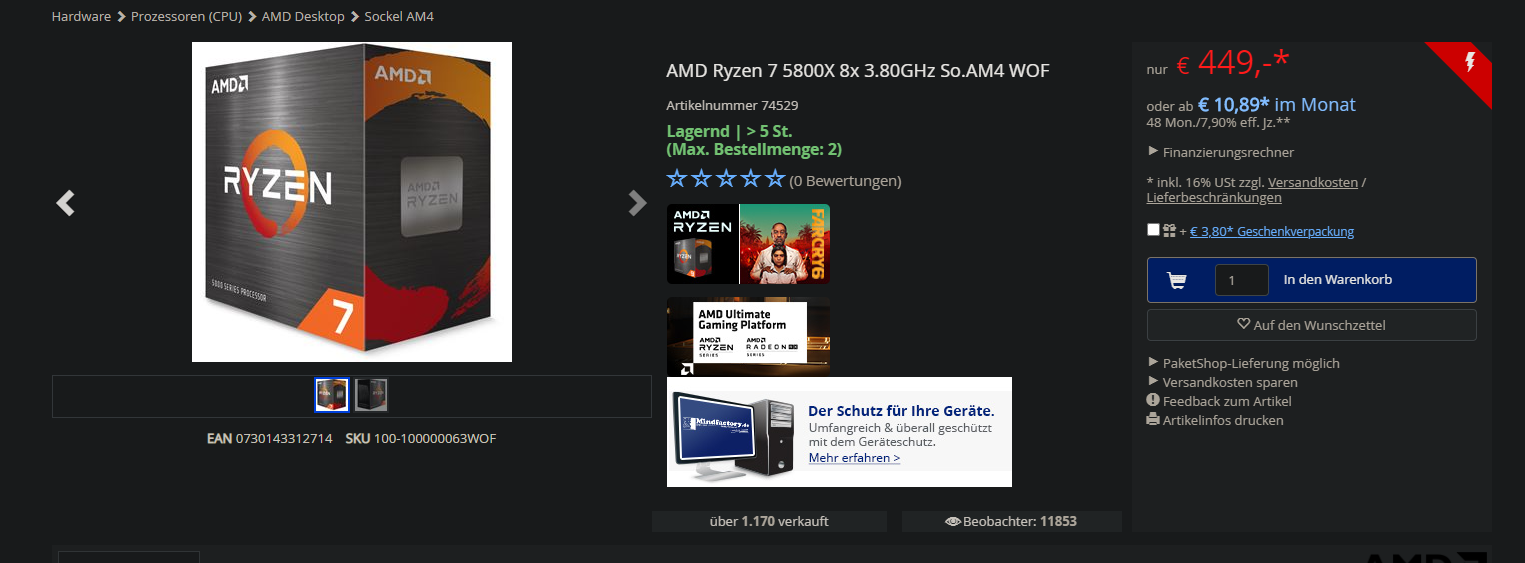Click the gift box icon

click(1169, 230)
